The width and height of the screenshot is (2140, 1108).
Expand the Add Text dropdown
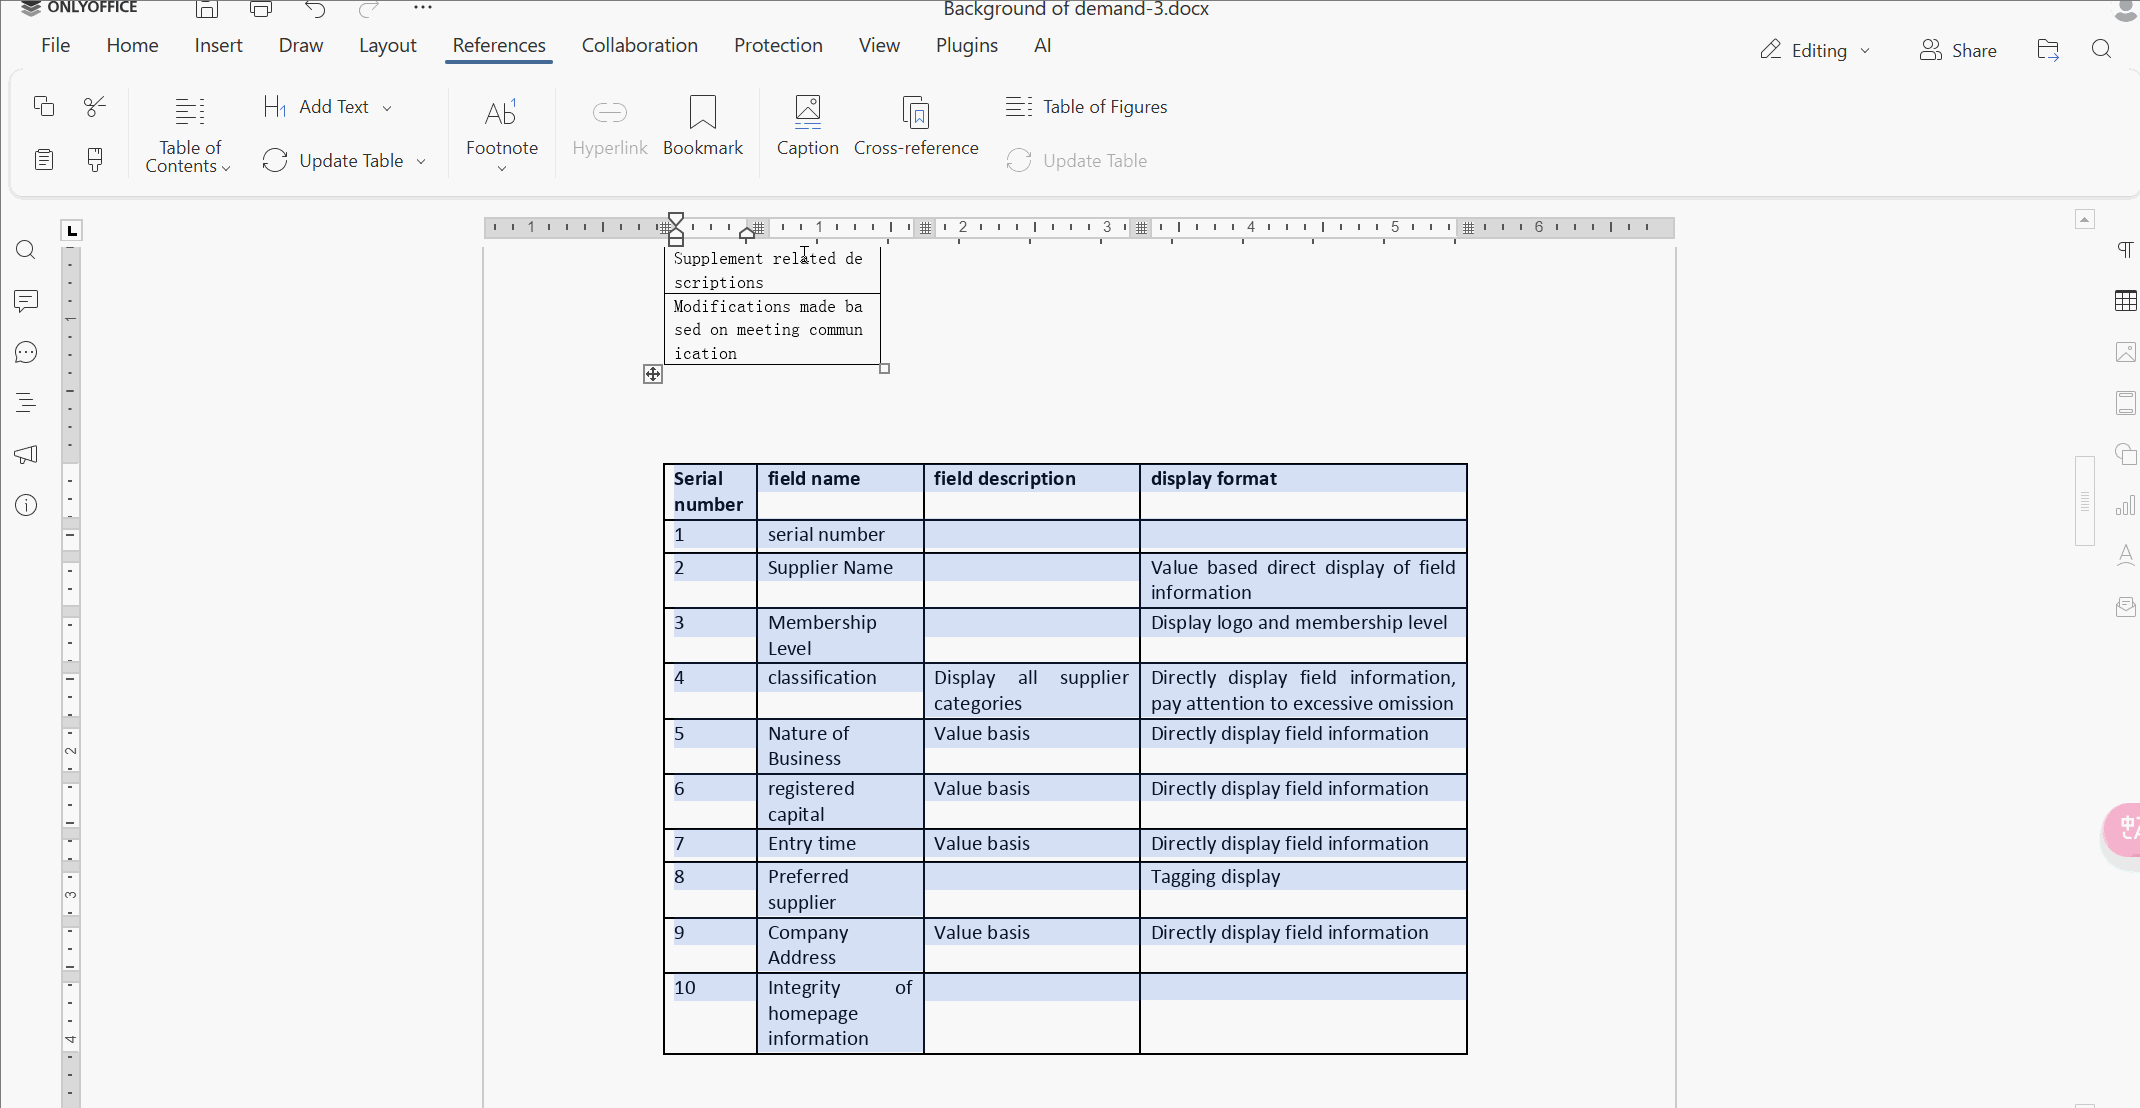[x=387, y=107]
